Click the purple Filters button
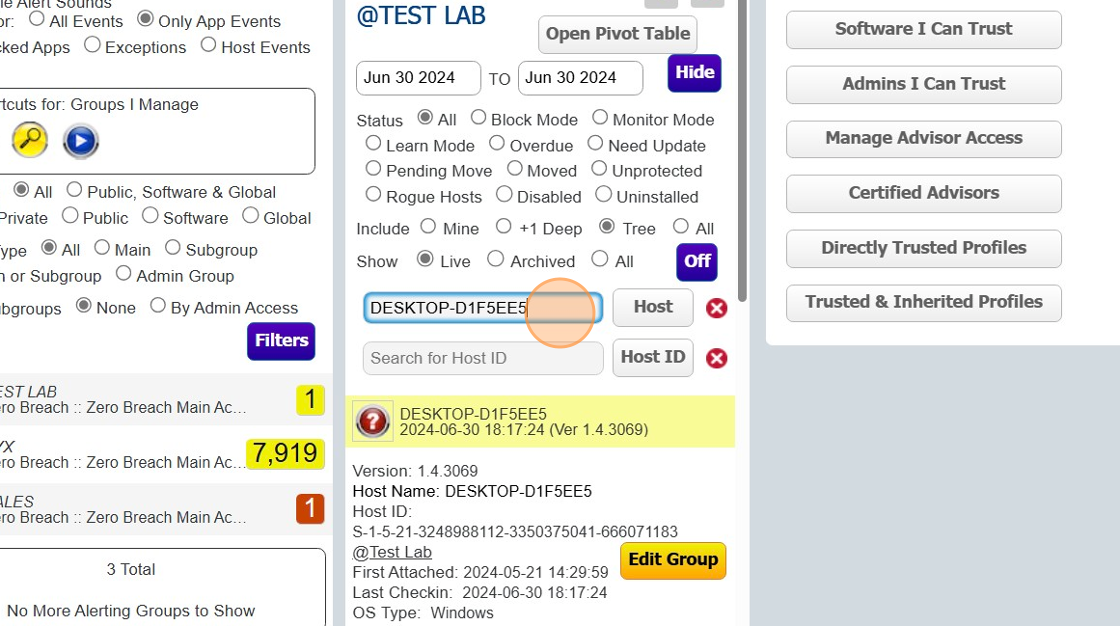Viewport: 1120px width, 626px height. point(281,341)
